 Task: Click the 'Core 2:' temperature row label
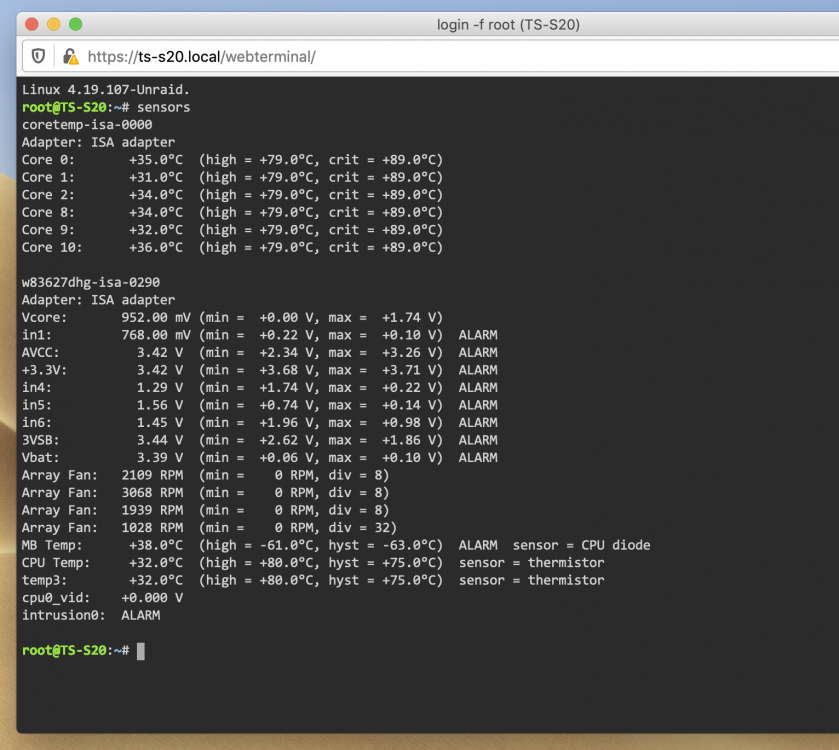(48, 195)
